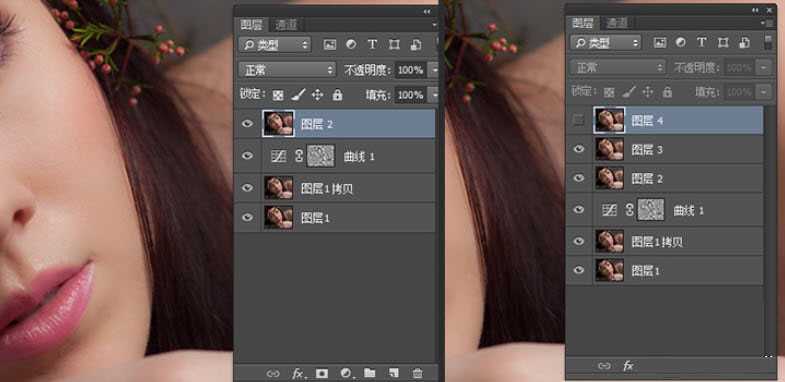Hide 图层 3 in the right panel
Viewport: 785px width, 382px height.
[579, 149]
